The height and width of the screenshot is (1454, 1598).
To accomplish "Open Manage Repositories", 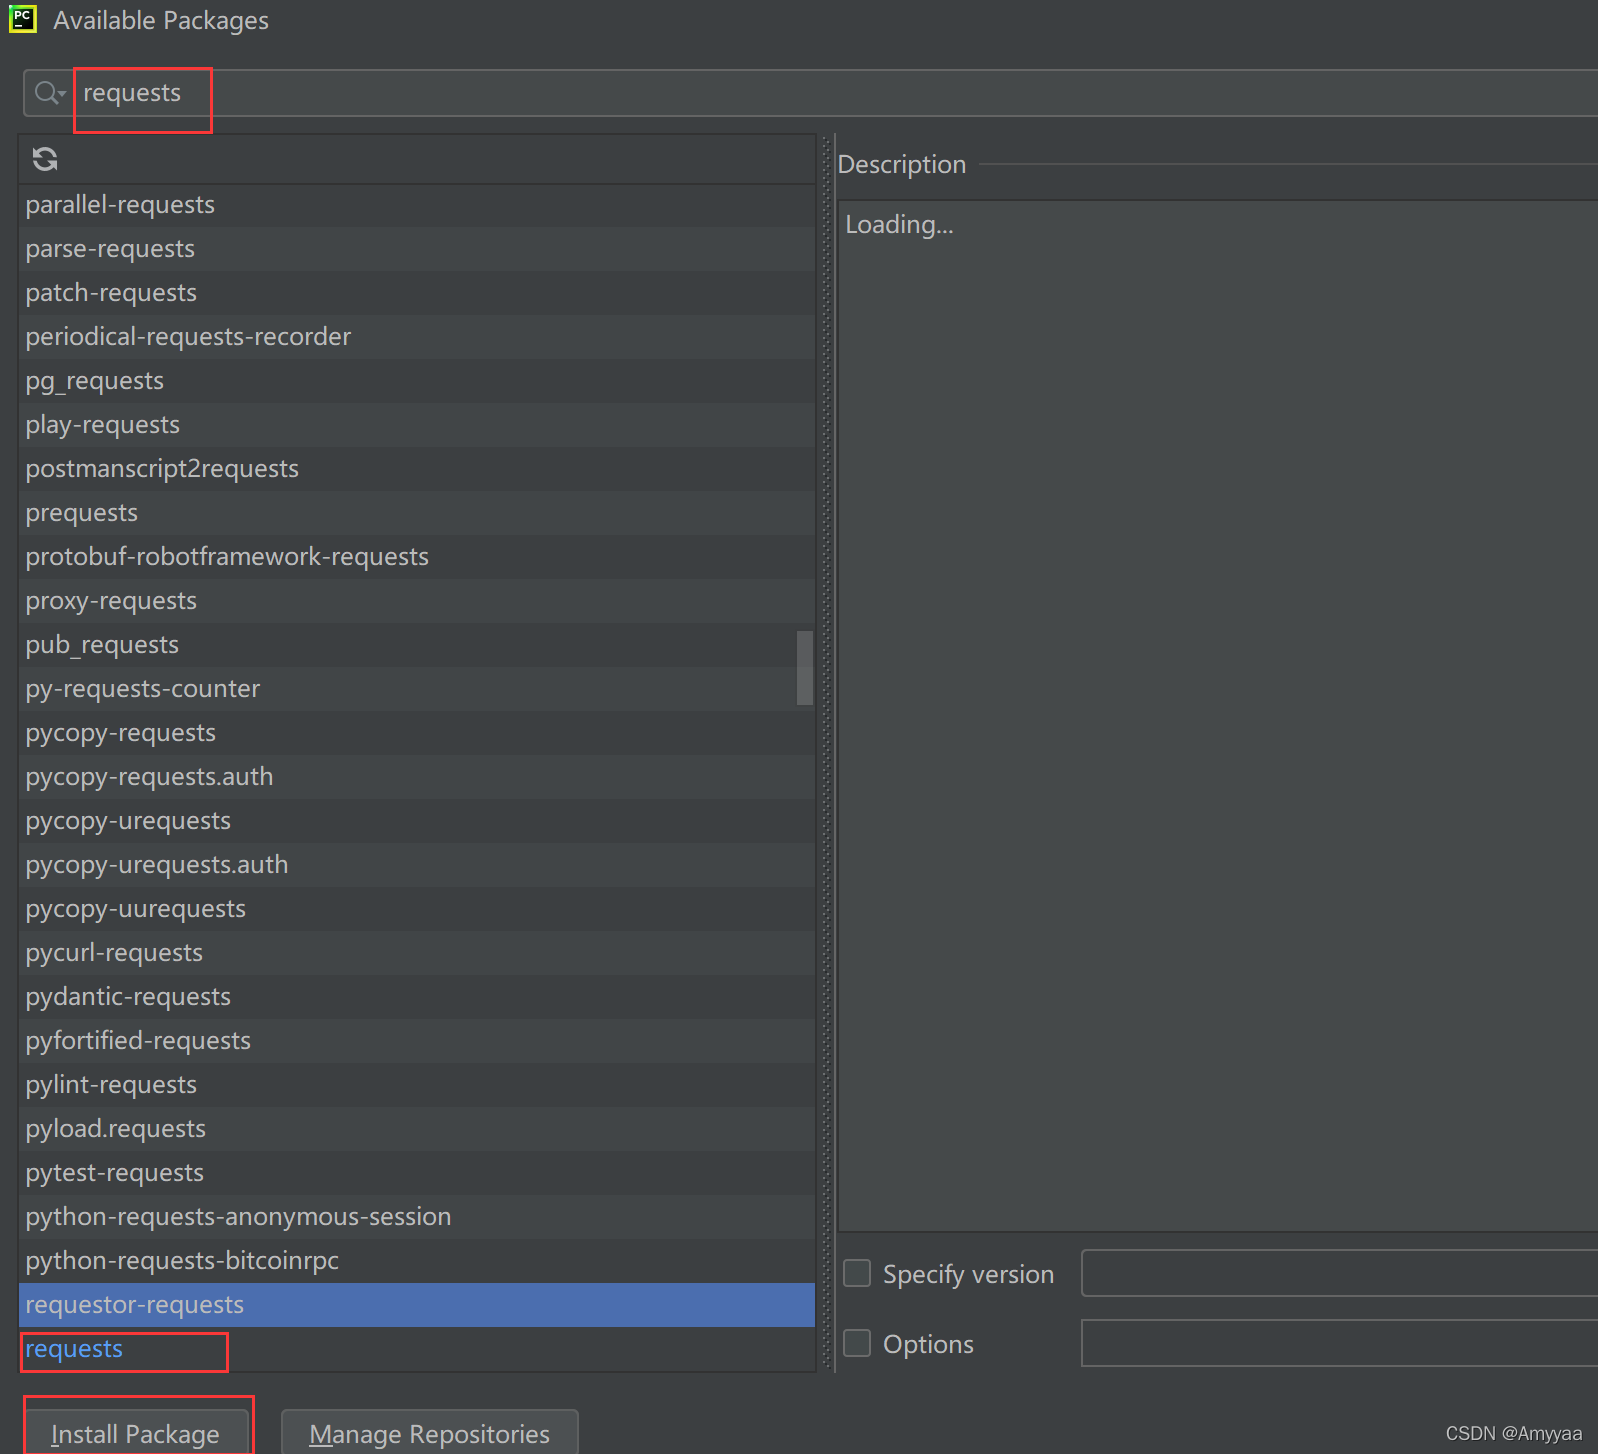I will pyautogui.click(x=430, y=1433).
